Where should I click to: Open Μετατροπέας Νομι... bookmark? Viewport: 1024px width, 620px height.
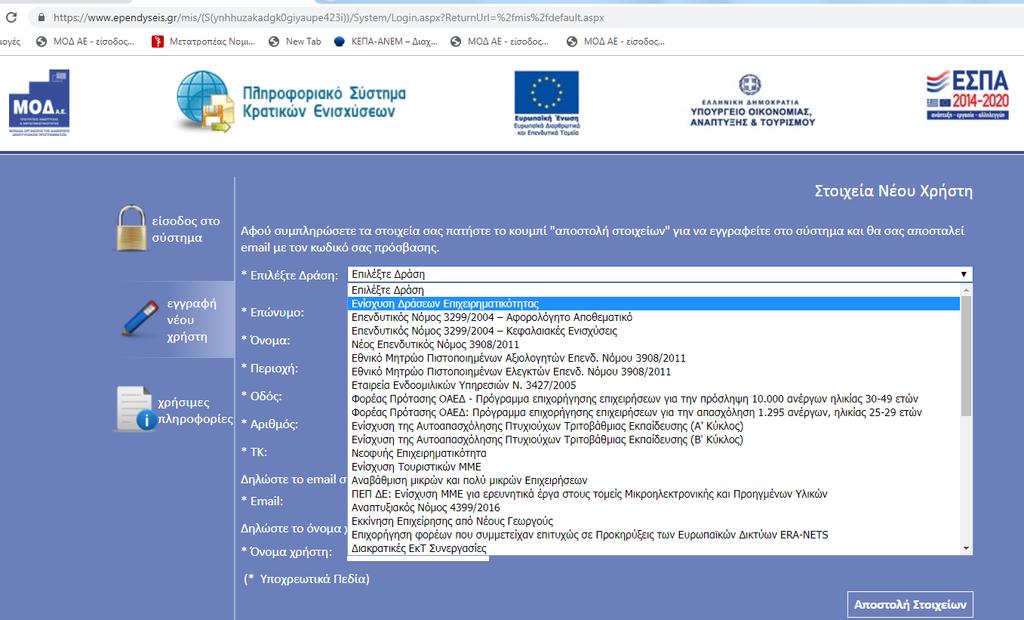coord(203,41)
